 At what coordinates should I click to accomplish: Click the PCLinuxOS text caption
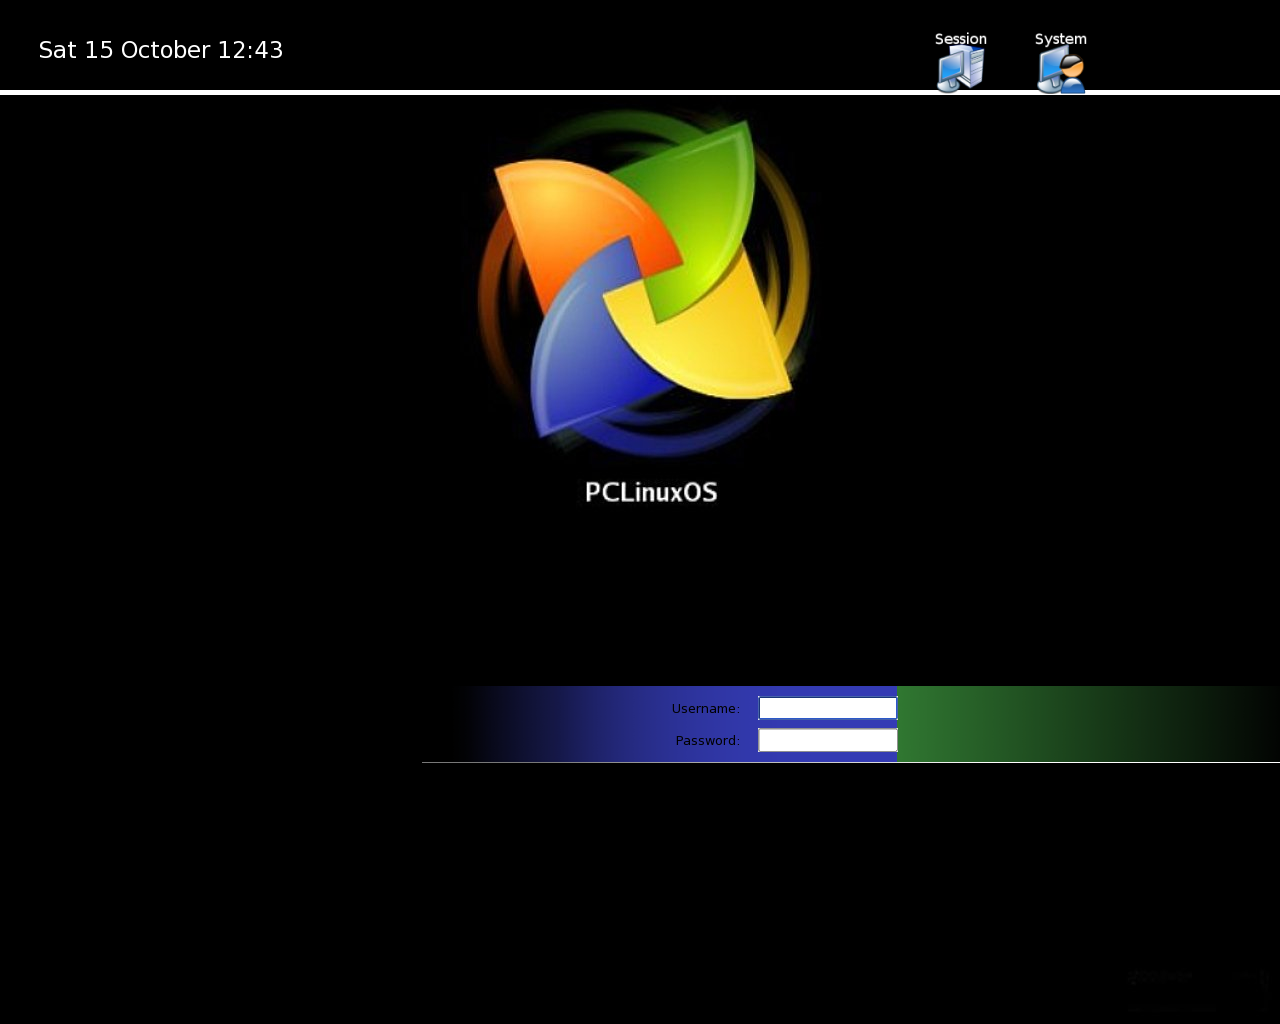pyautogui.click(x=651, y=492)
